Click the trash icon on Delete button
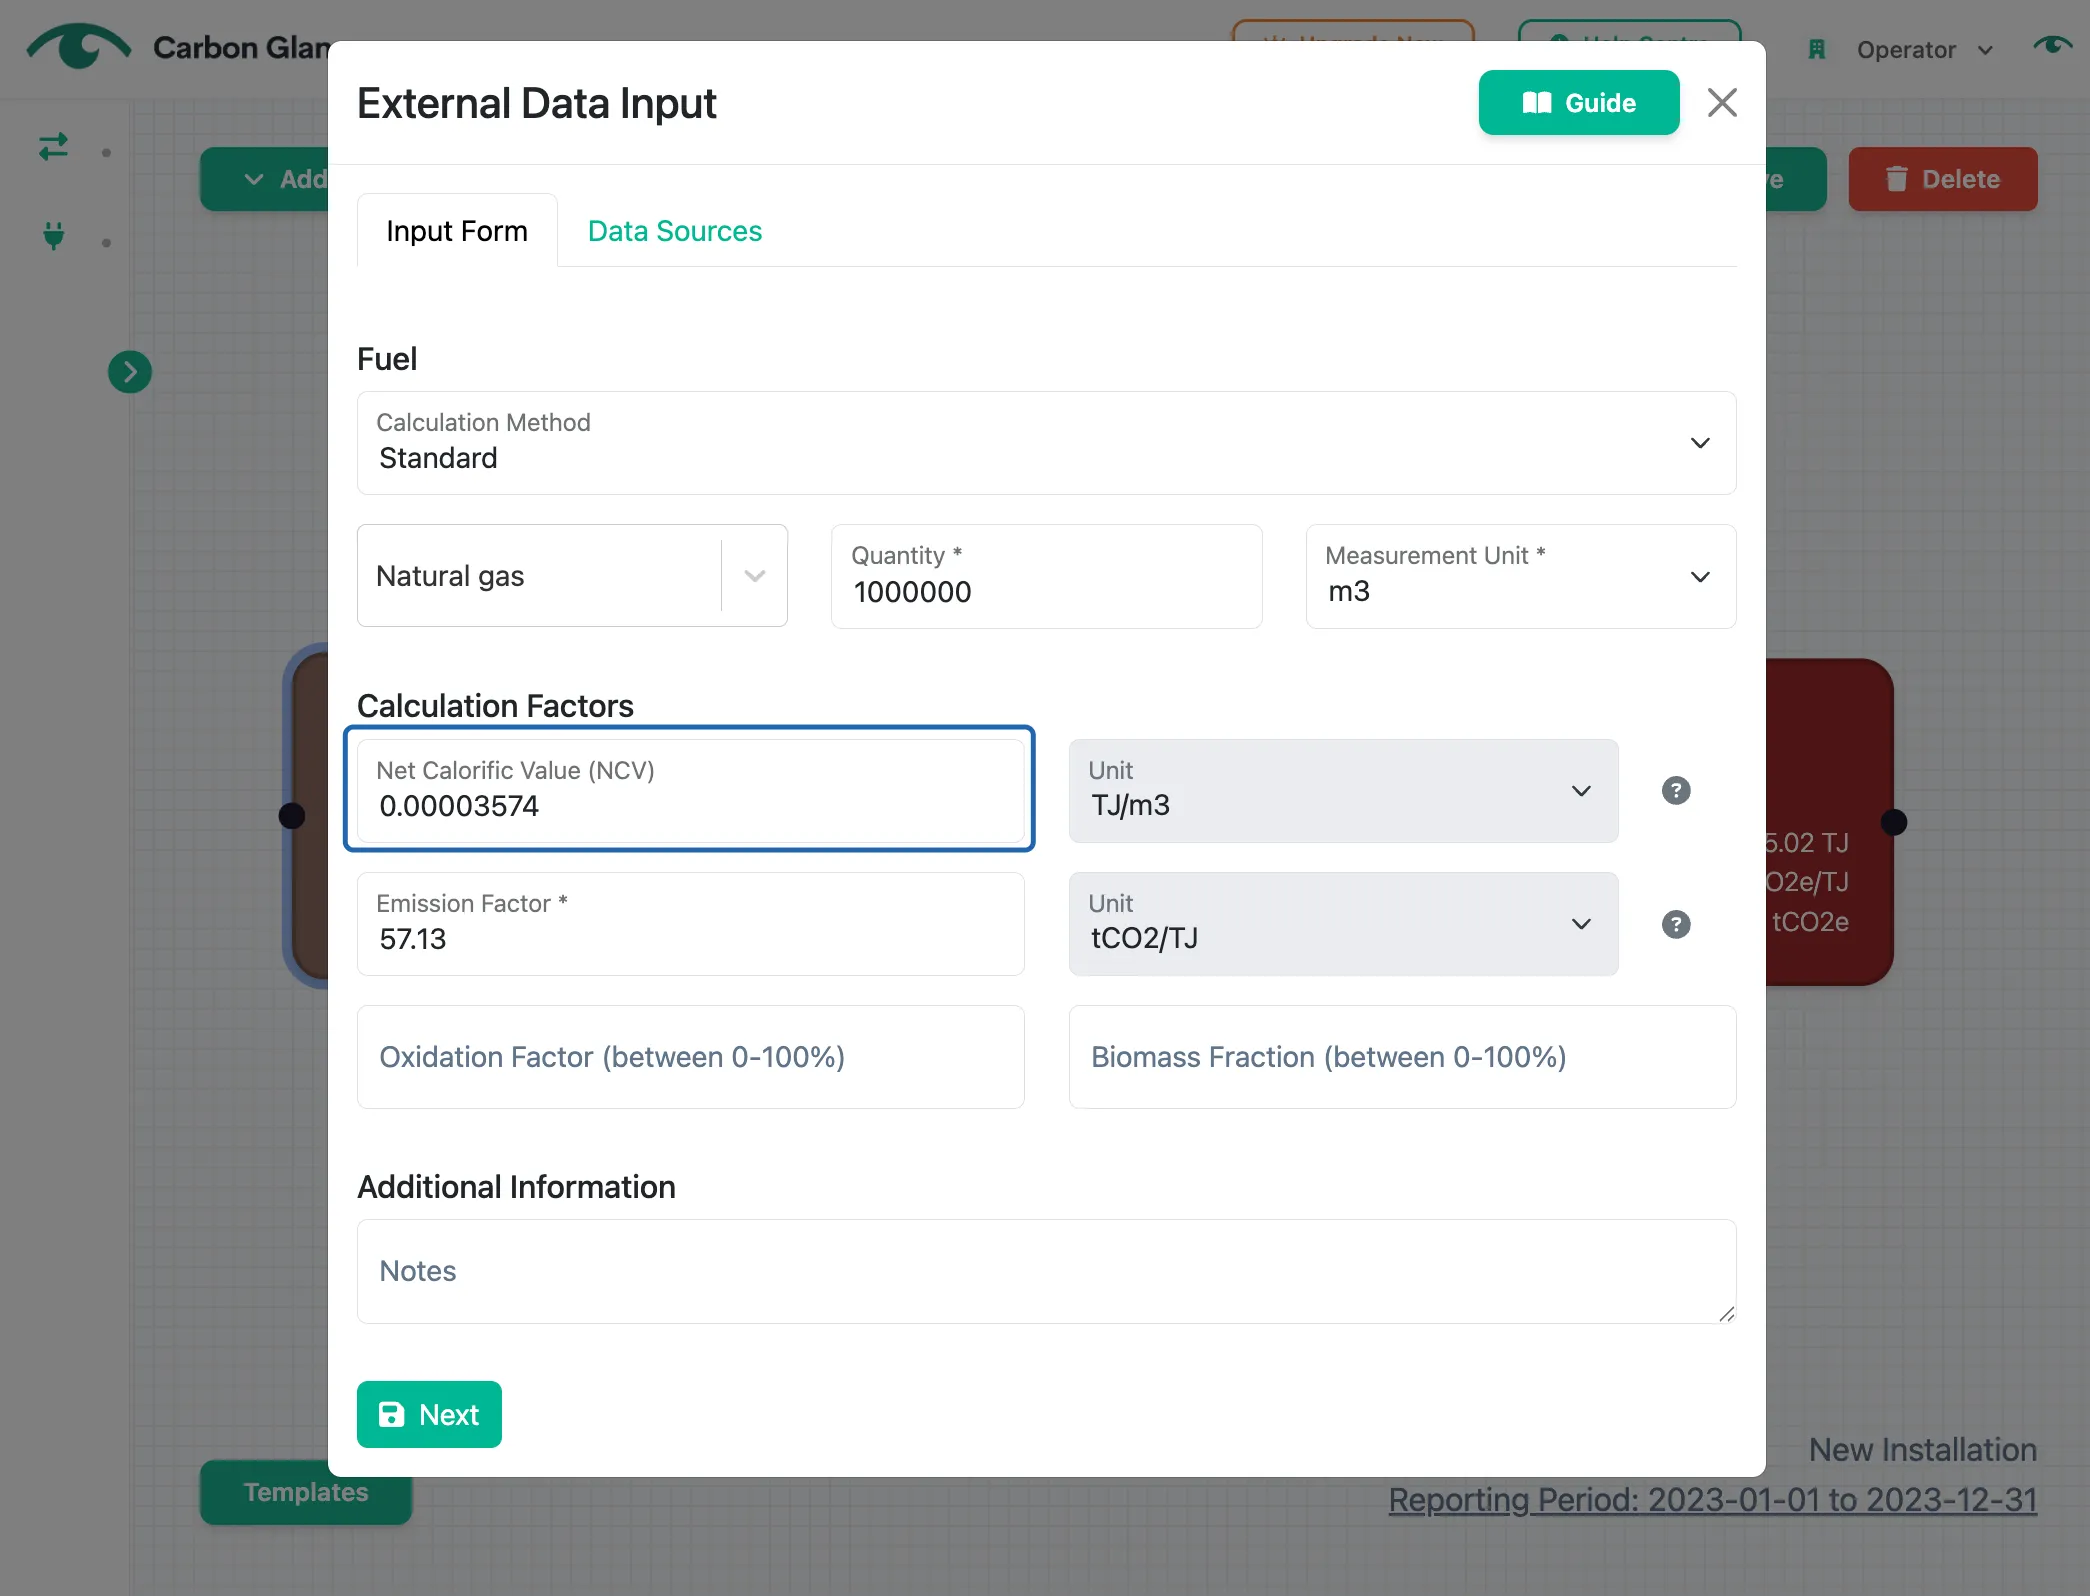 point(1896,179)
